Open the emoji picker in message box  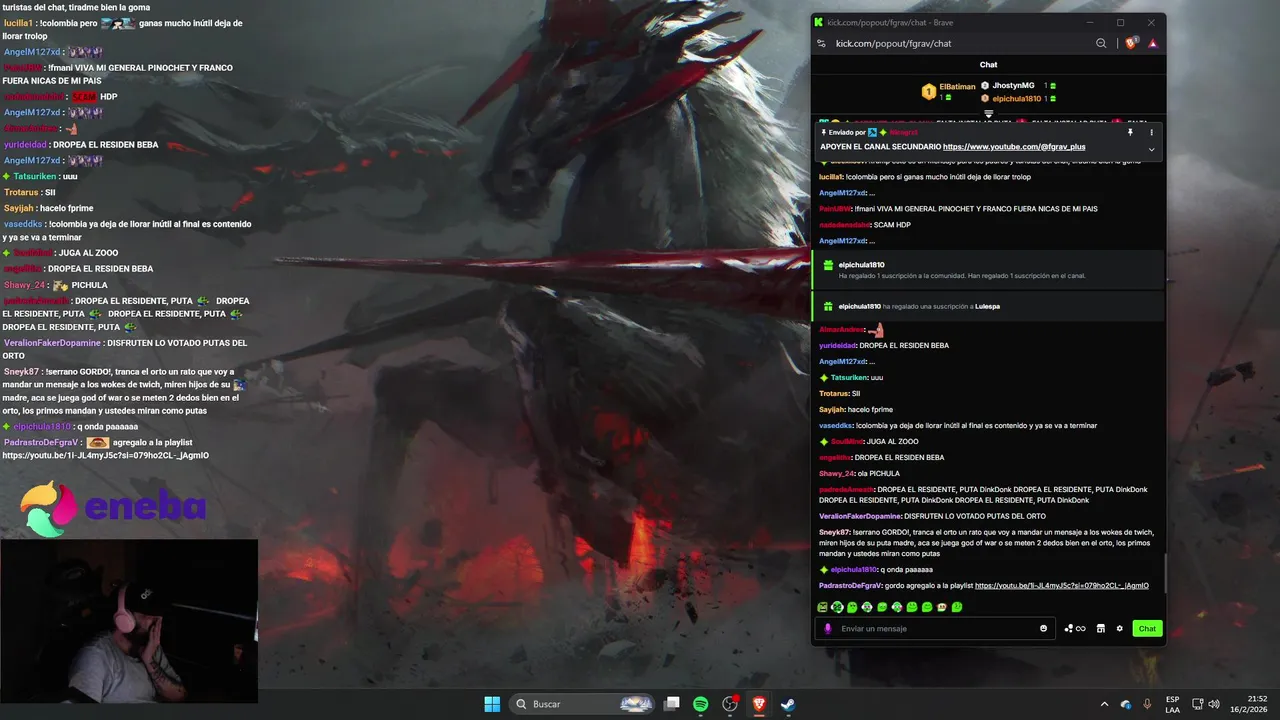[1043, 629]
